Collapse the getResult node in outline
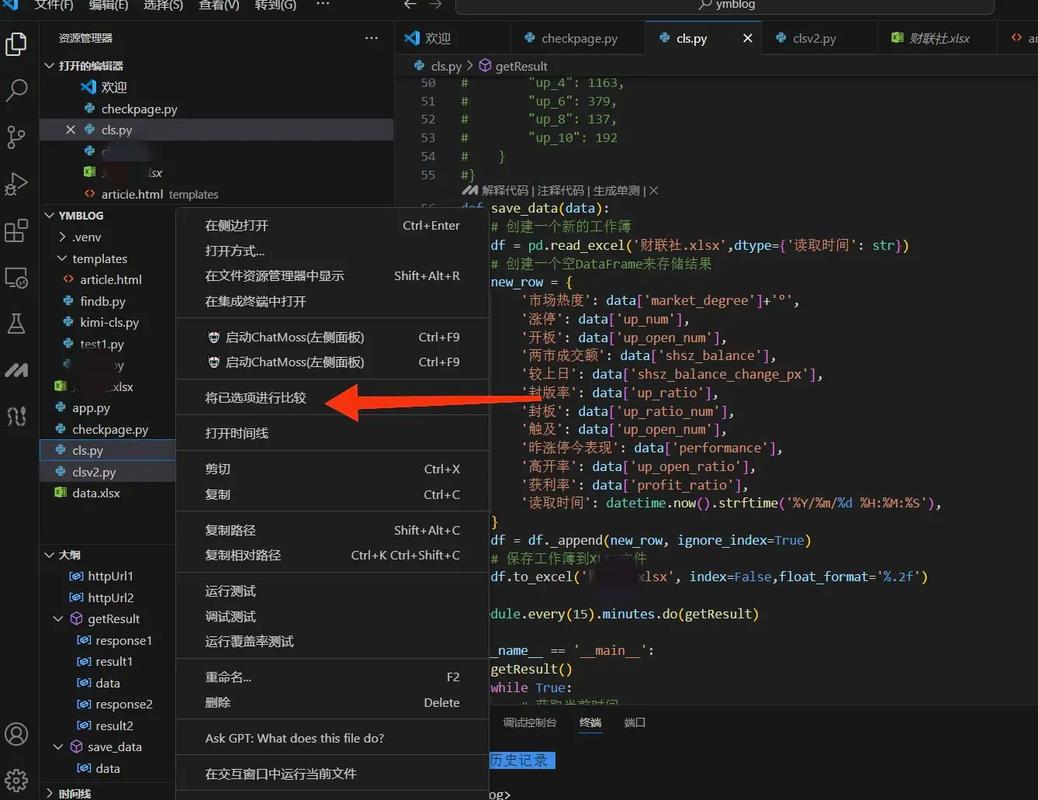Image resolution: width=1038 pixels, height=800 pixels. (58, 618)
